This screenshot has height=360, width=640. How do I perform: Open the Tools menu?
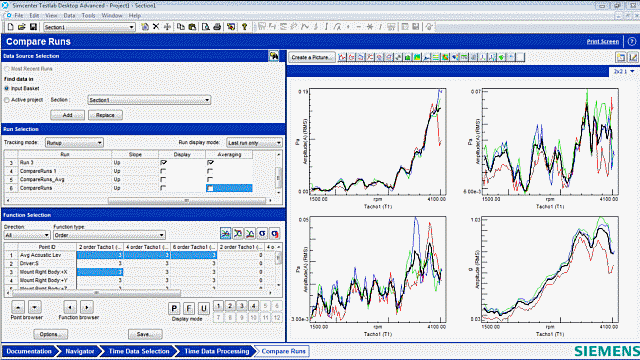click(x=88, y=16)
